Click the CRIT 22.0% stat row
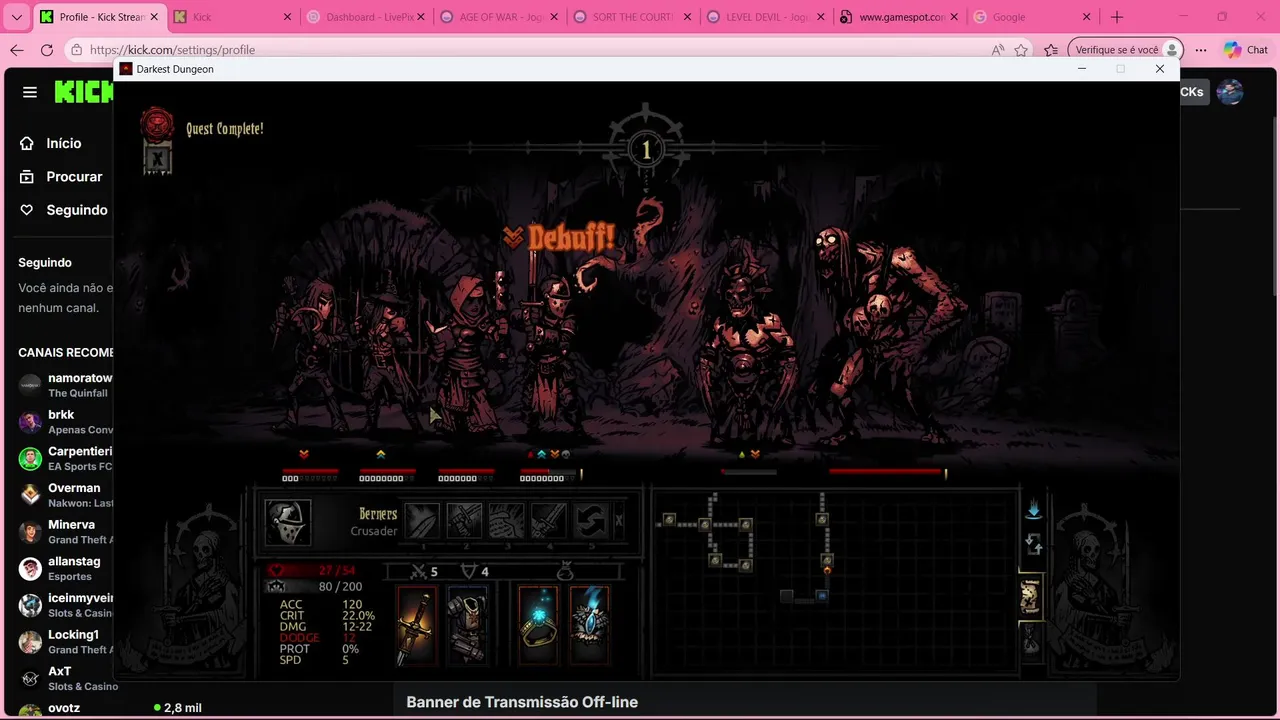 point(327,616)
